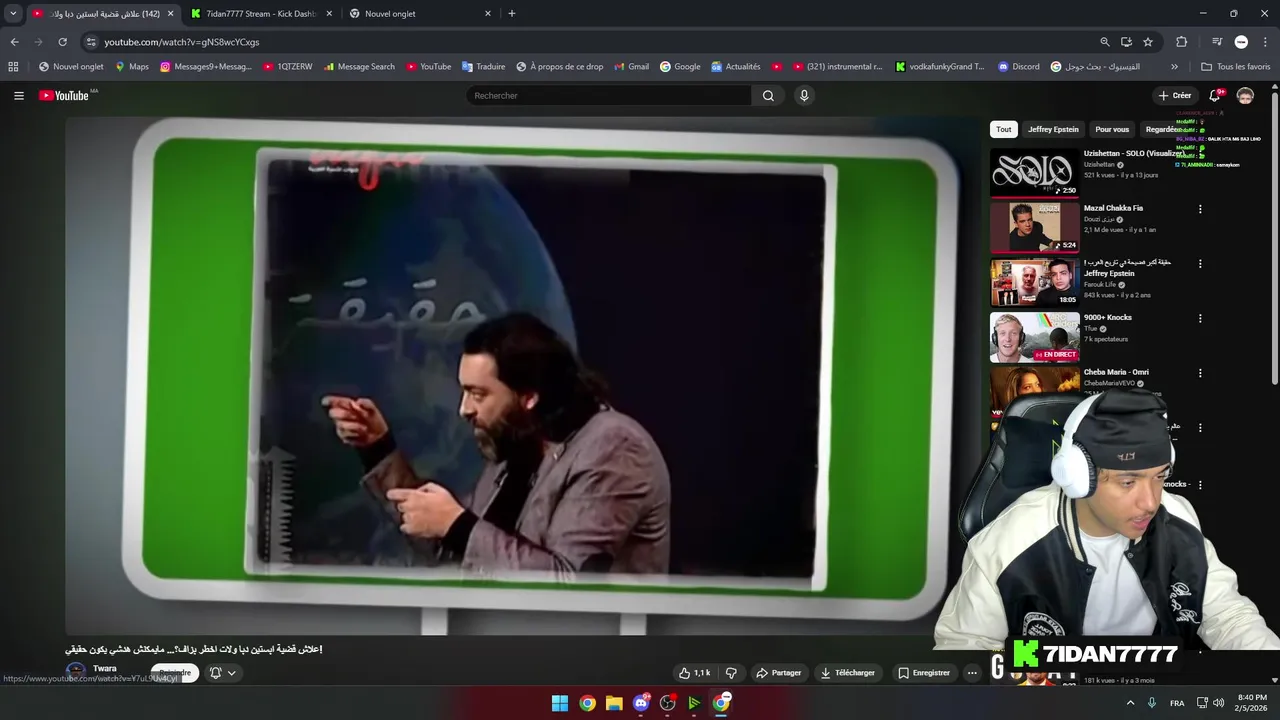Toggle system volume speaker icon
The width and height of the screenshot is (1280, 720).
pyautogui.click(x=1218, y=703)
